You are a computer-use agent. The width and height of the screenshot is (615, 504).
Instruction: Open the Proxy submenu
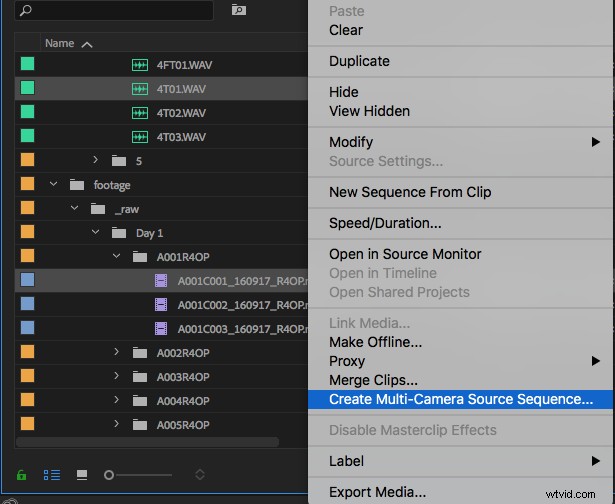460,361
